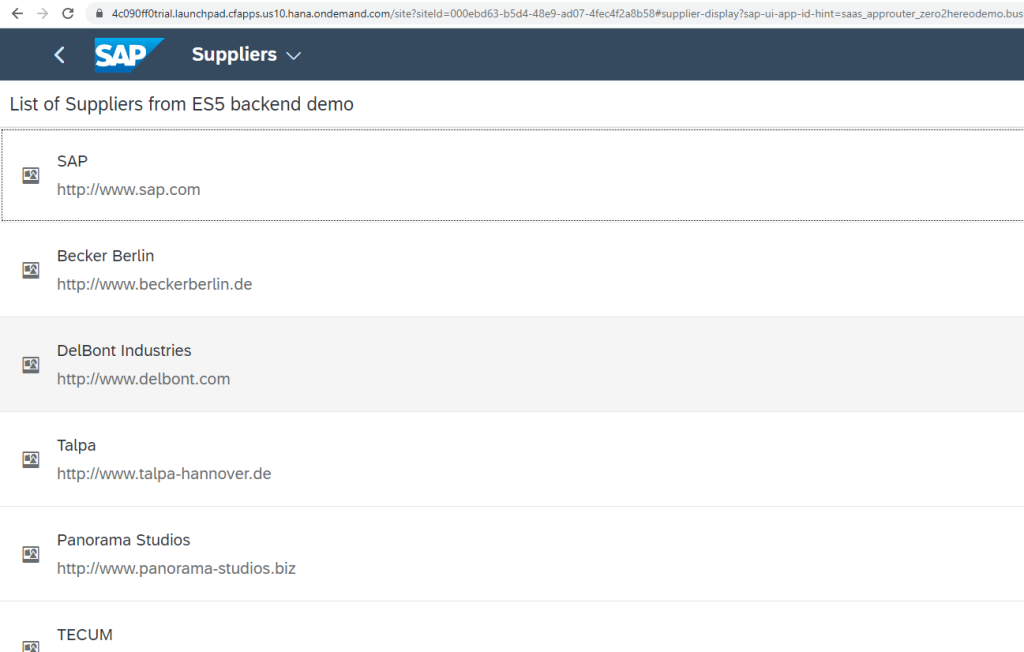This screenshot has height=652, width=1024.
Task: Click the http://www.panorama-studios.biz URL text
Action: click(176, 568)
